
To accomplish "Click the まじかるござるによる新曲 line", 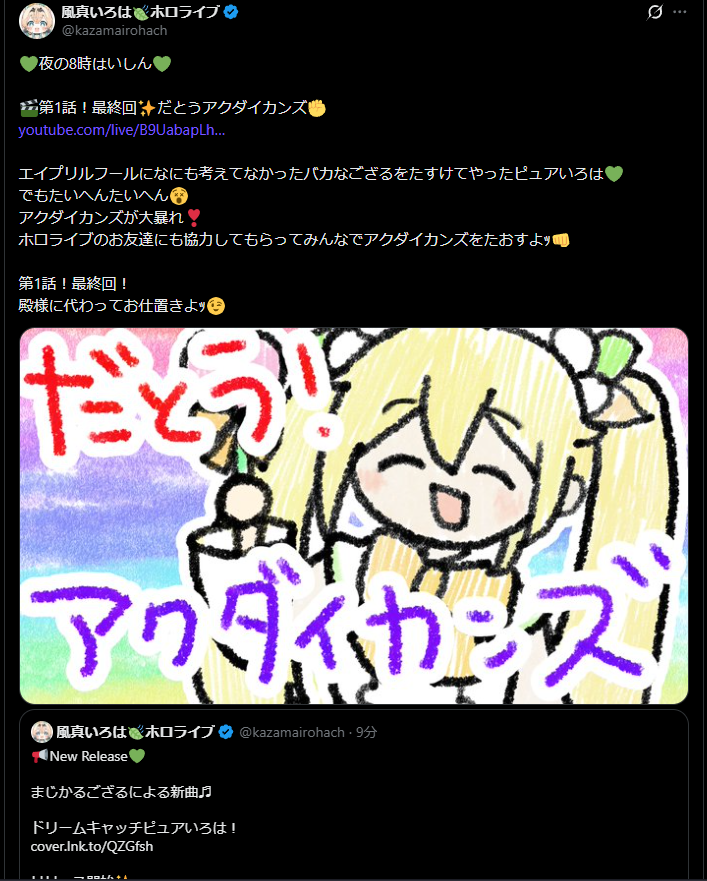I will click(x=121, y=792).
